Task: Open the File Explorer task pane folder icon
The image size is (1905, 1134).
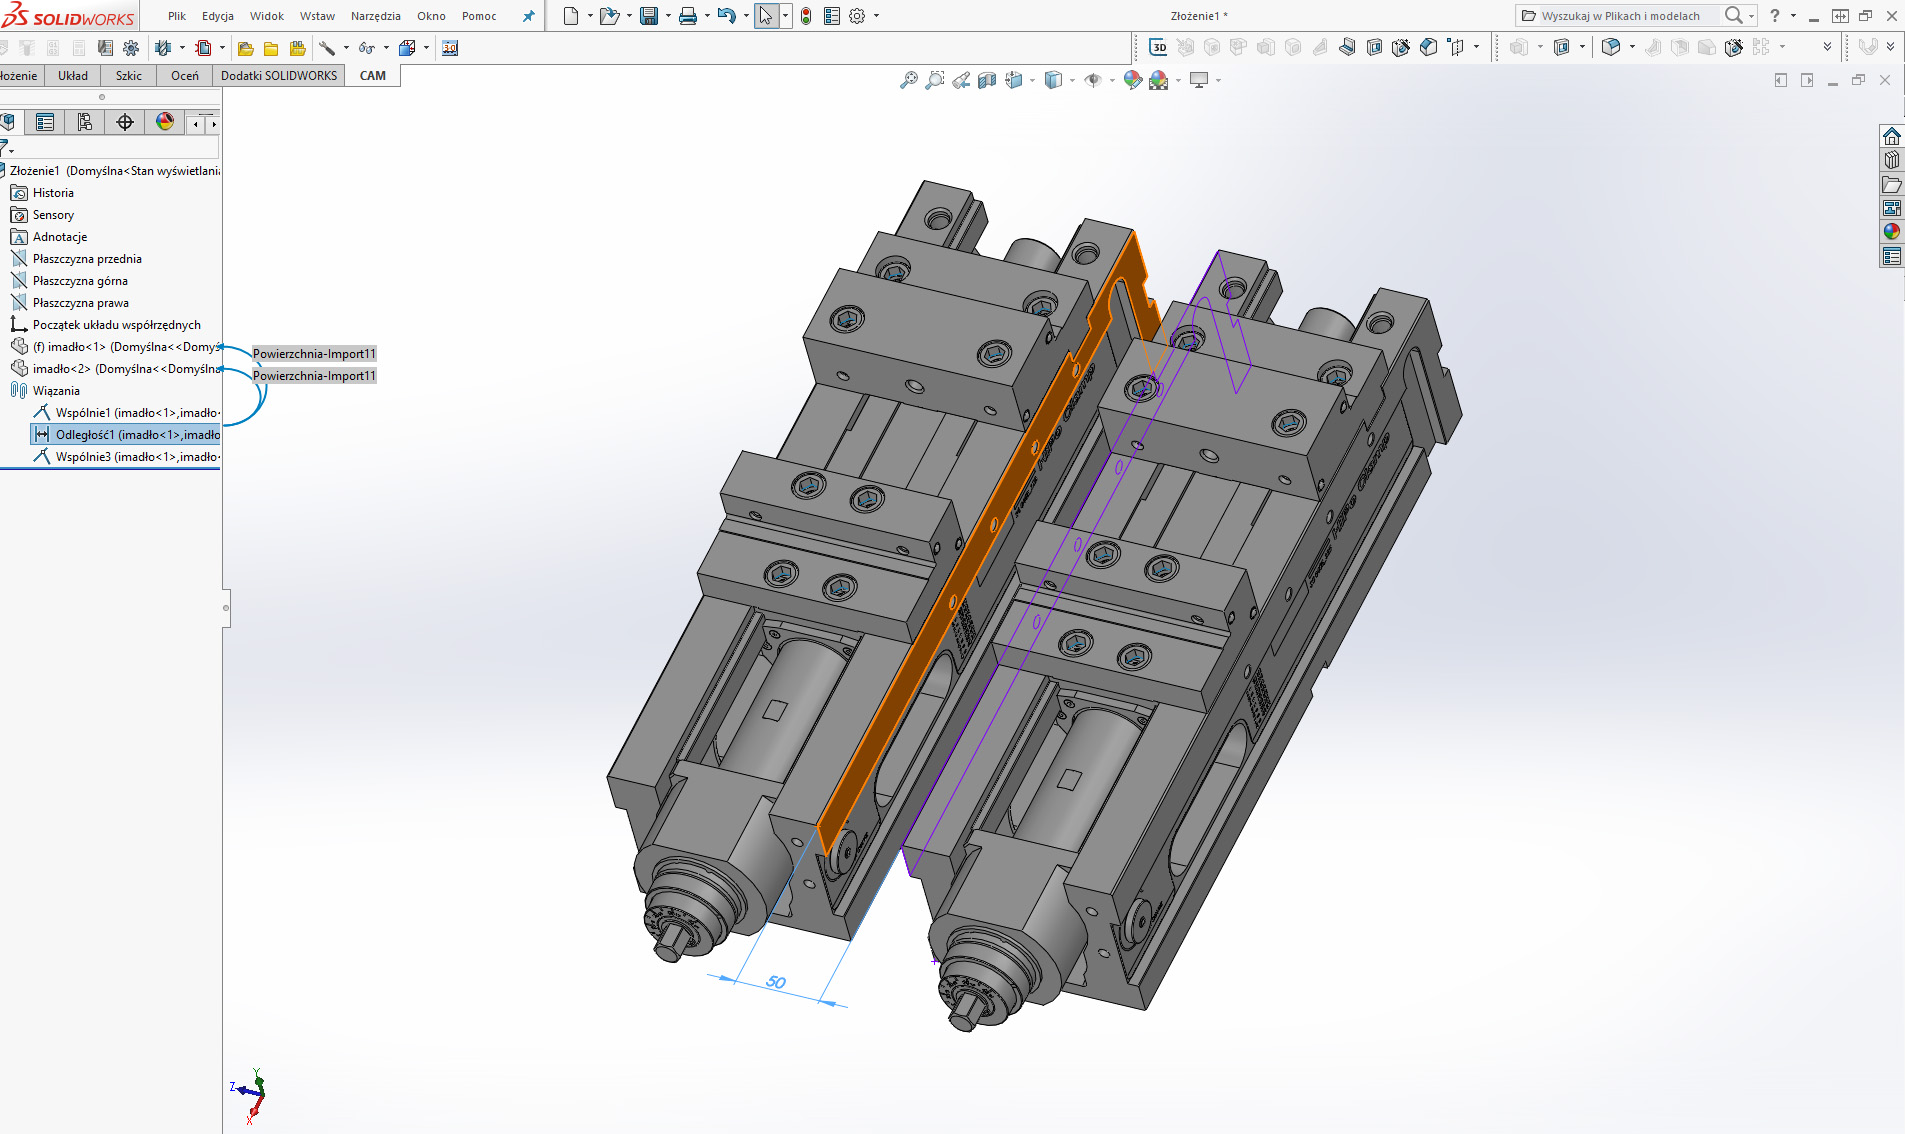Action: point(1891,184)
